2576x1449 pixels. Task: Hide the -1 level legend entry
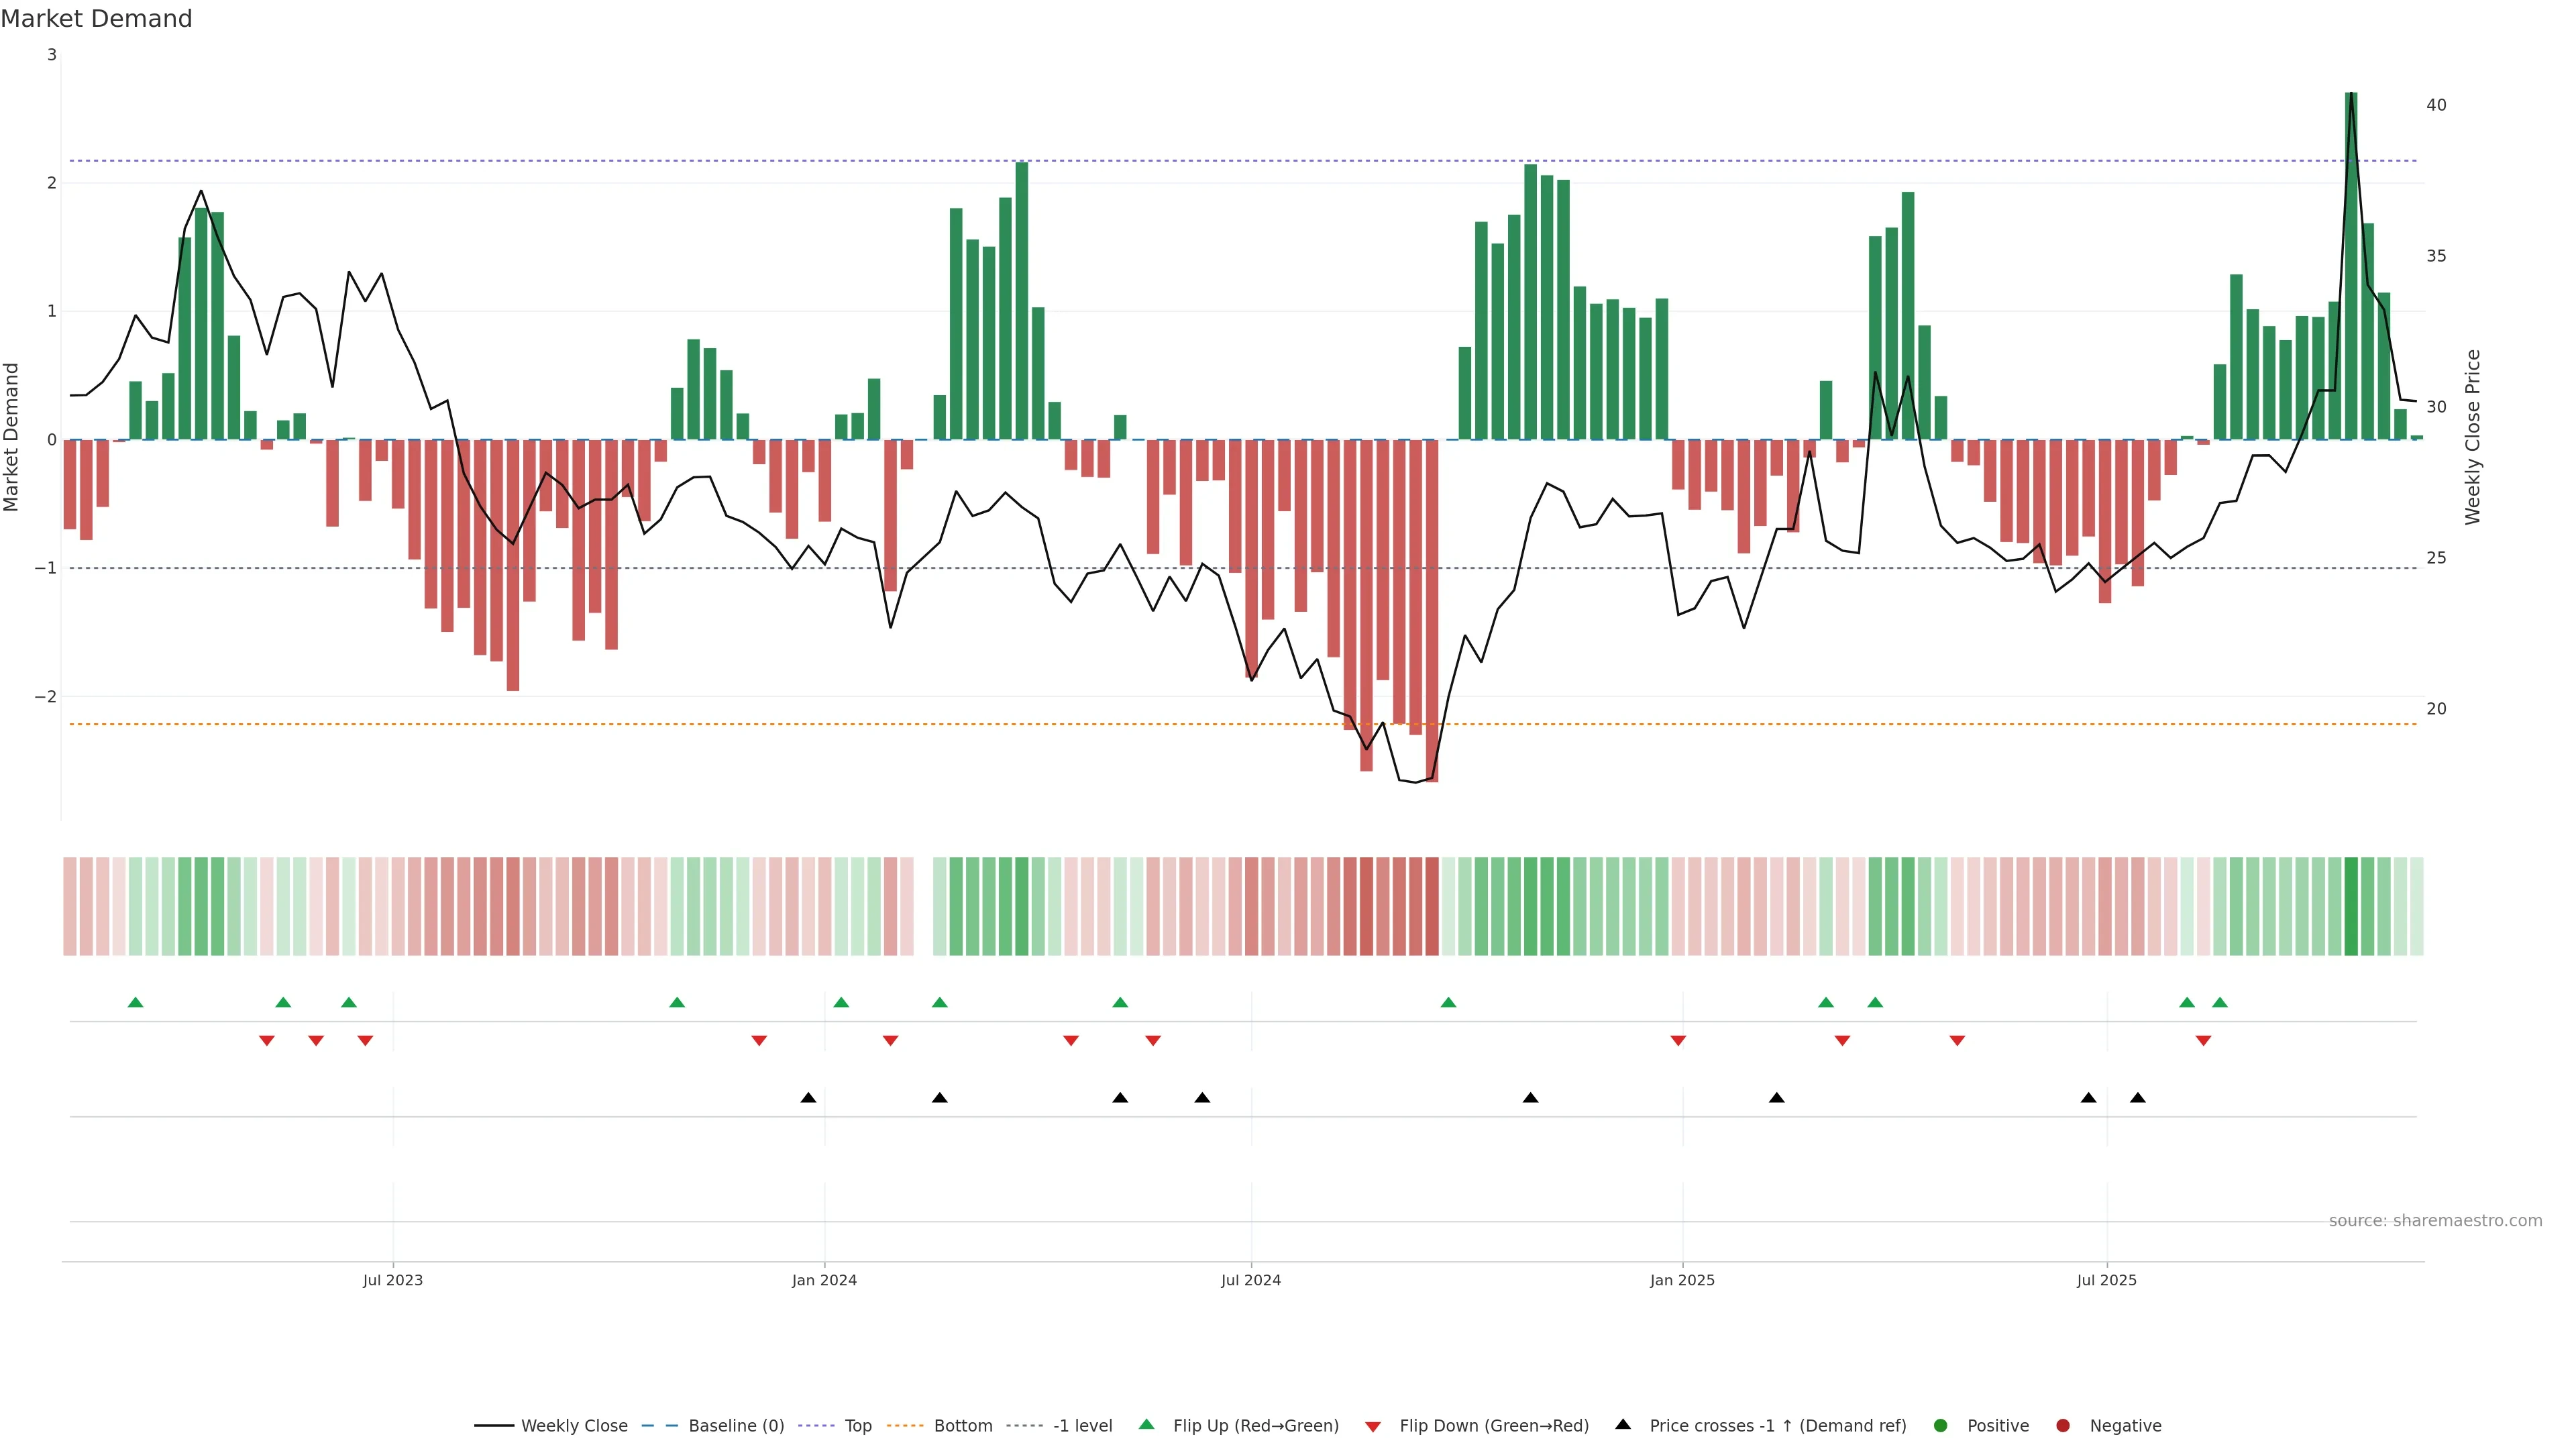1082,1426
